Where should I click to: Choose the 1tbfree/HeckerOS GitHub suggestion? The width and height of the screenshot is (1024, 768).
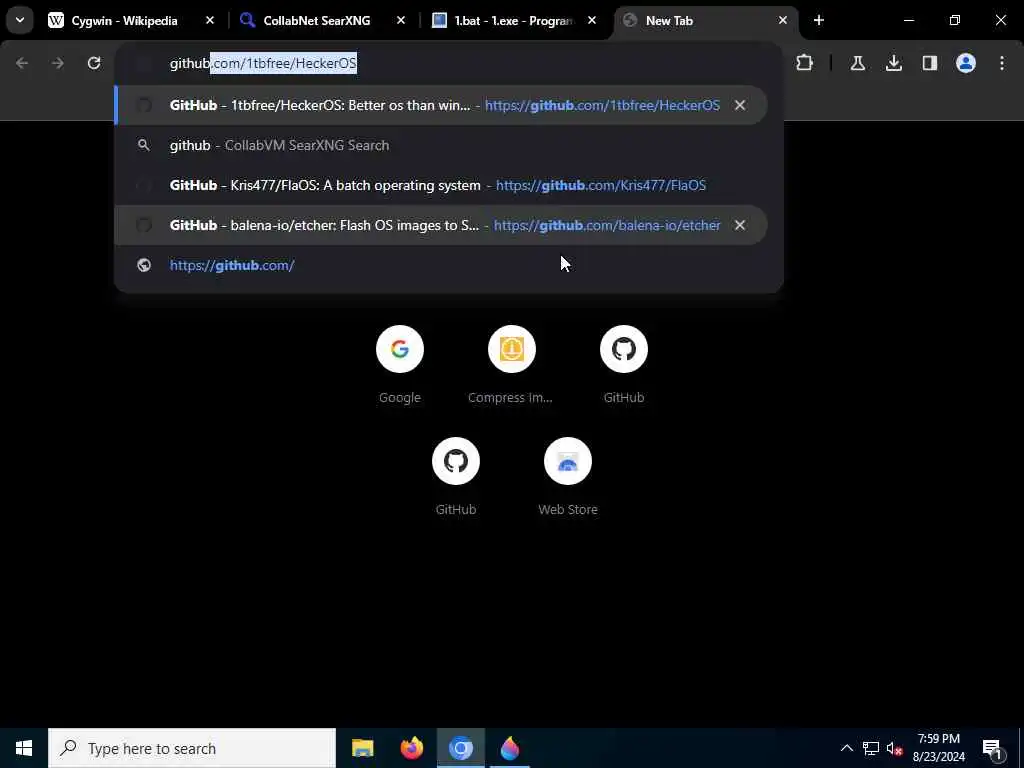pyautogui.click(x=441, y=105)
